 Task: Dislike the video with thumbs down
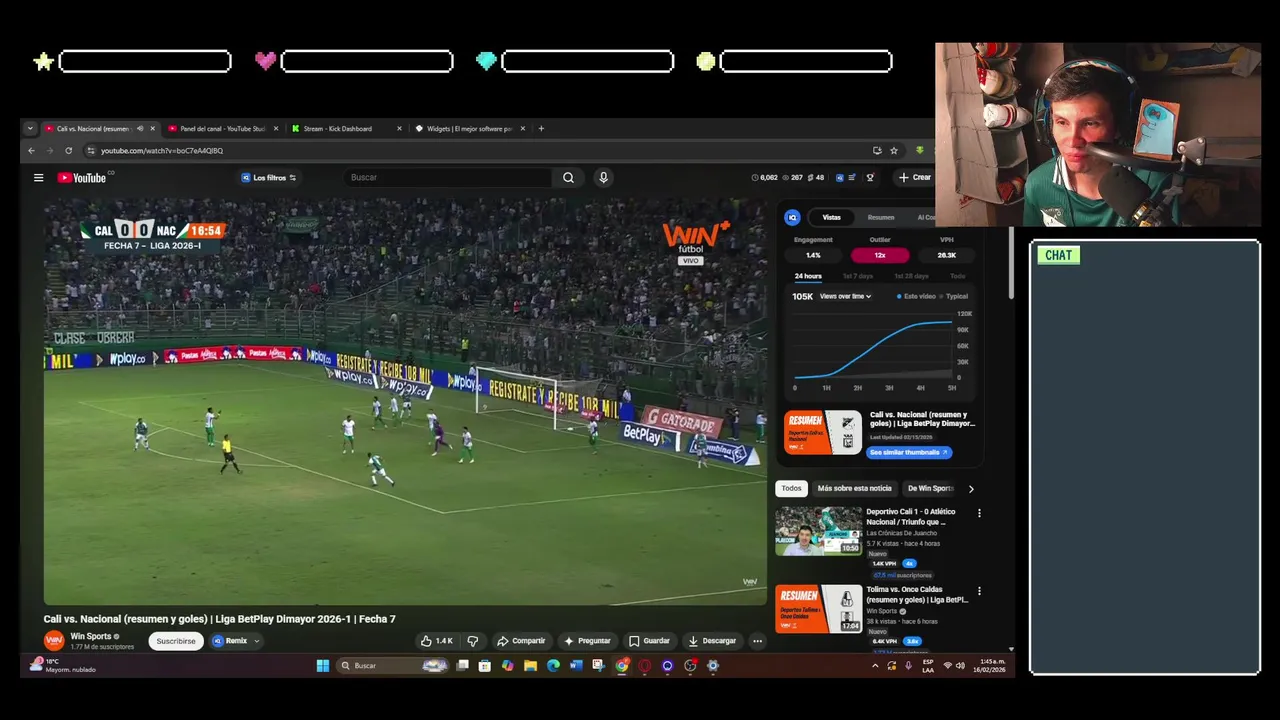point(473,641)
